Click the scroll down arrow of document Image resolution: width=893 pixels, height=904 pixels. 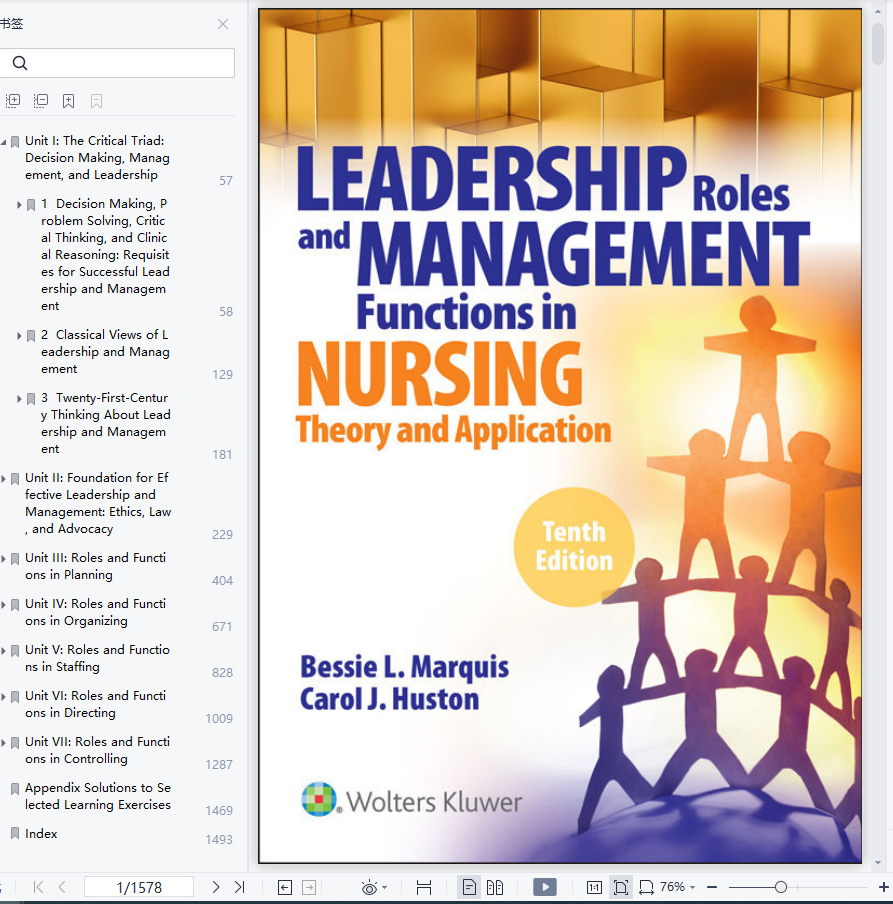tap(878, 863)
